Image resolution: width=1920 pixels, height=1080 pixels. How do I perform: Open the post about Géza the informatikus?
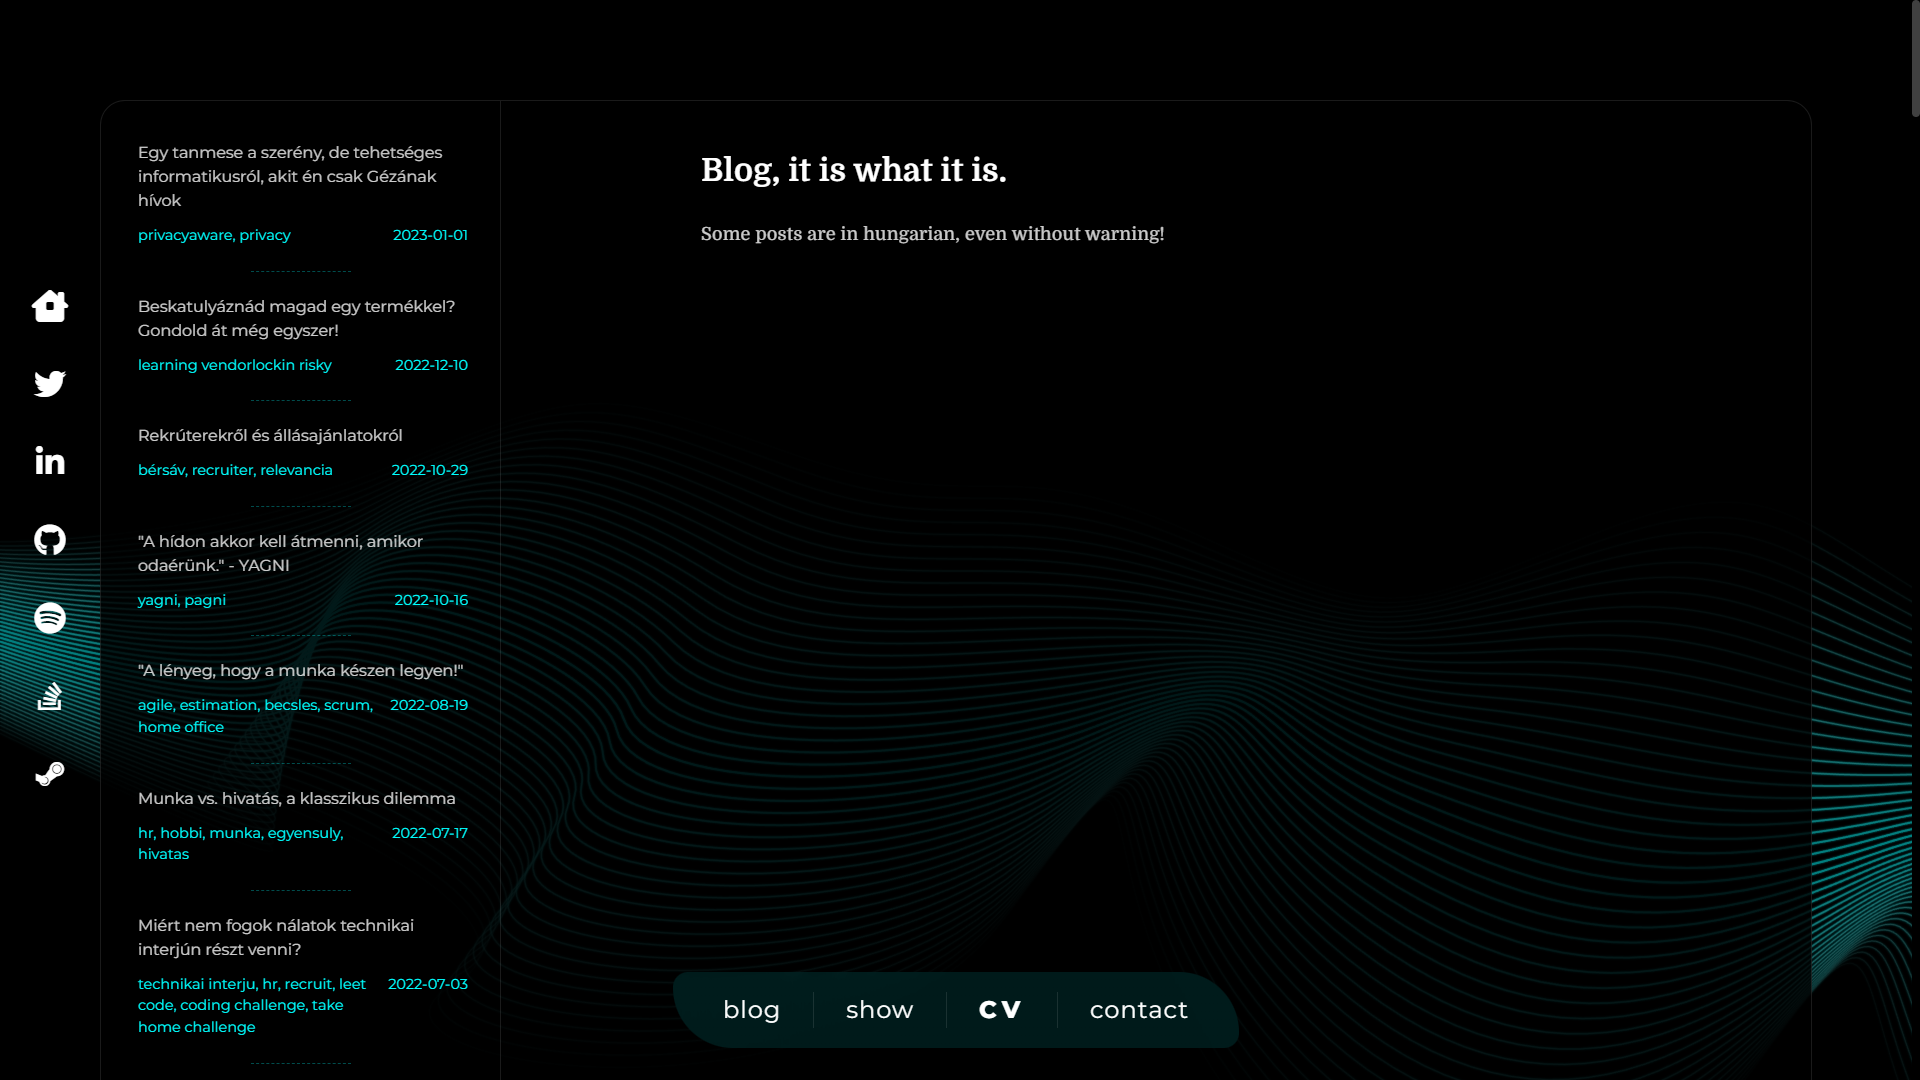click(289, 176)
